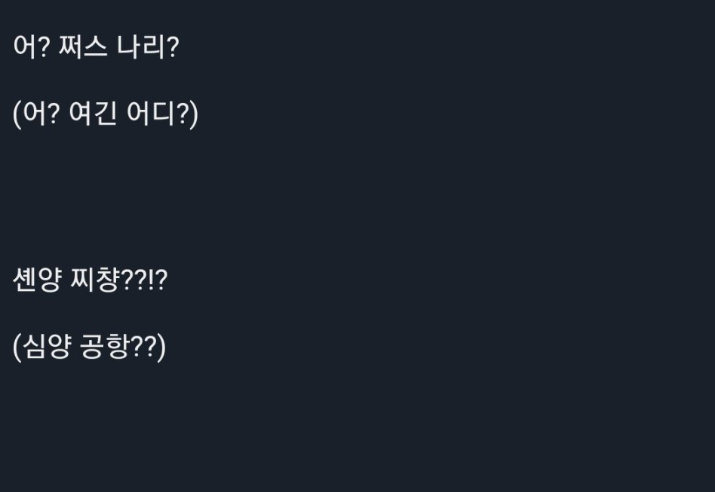Click the question mark after "나리"
Viewport: 715px width, 492px height.
(173, 47)
